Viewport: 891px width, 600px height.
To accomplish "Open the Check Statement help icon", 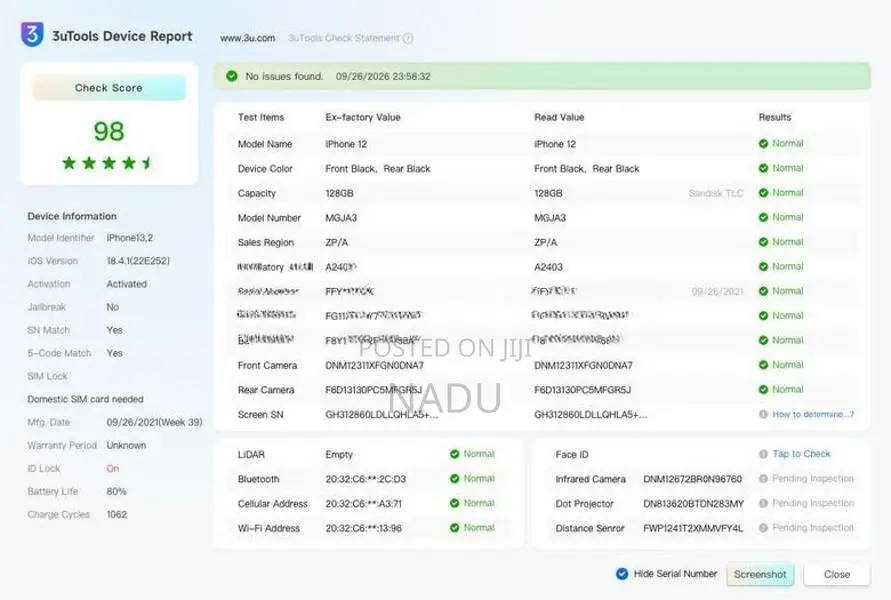I will [408, 38].
